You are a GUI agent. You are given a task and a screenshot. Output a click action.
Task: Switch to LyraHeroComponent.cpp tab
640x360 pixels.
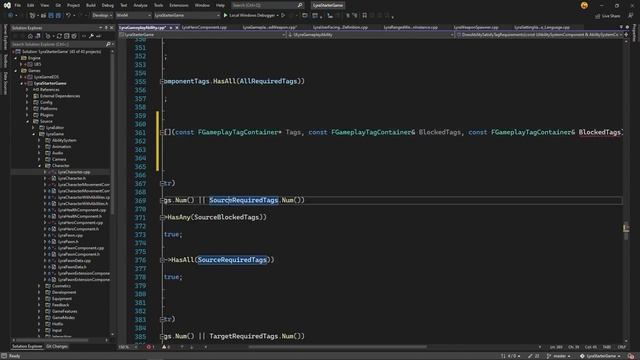coord(204,27)
